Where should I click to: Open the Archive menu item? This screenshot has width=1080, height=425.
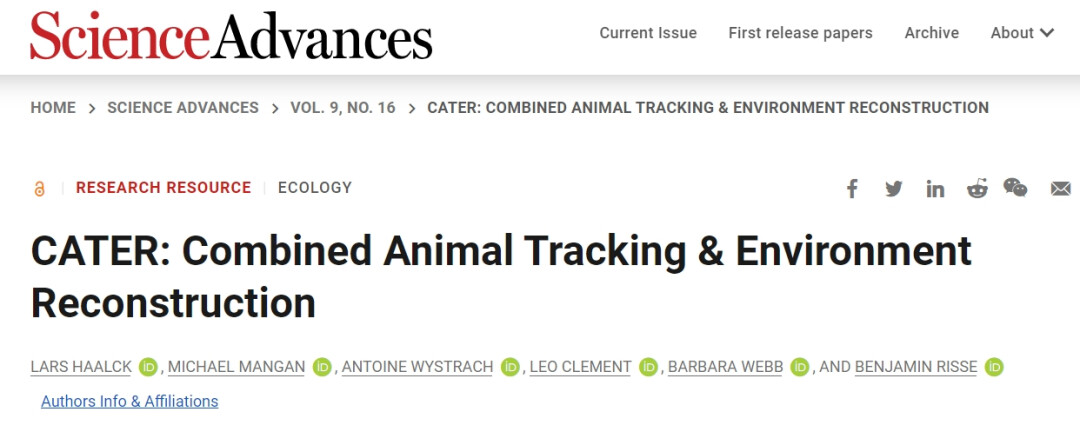click(931, 33)
